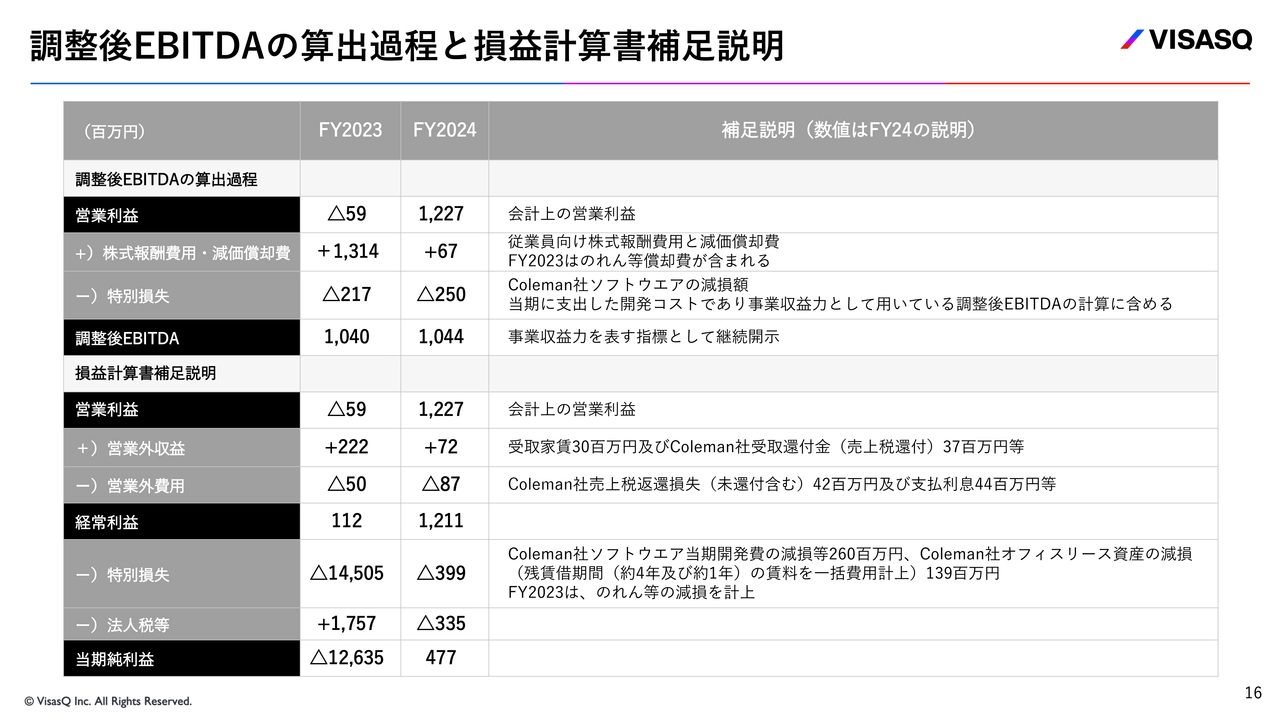
Task: Click the note Coleman社ソフトウエアの減損額
Action: (628, 285)
